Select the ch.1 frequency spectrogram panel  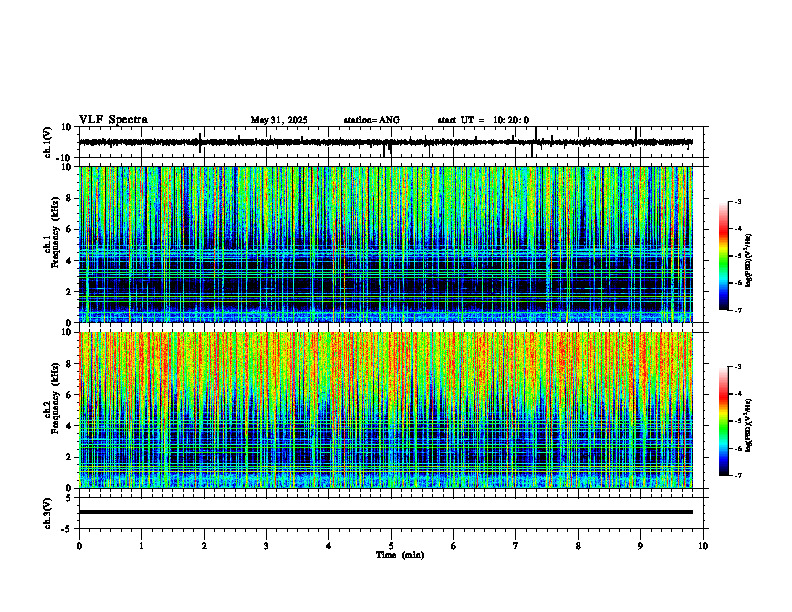385,244
